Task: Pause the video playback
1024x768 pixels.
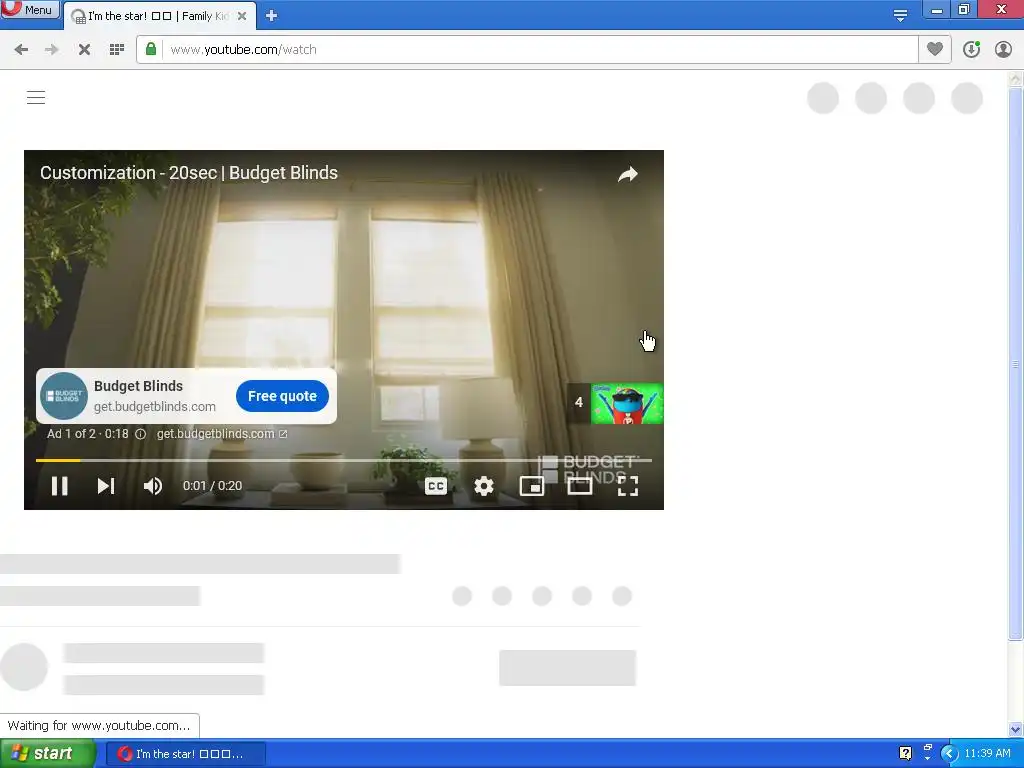Action: pyautogui.click(x=59, y=486)
